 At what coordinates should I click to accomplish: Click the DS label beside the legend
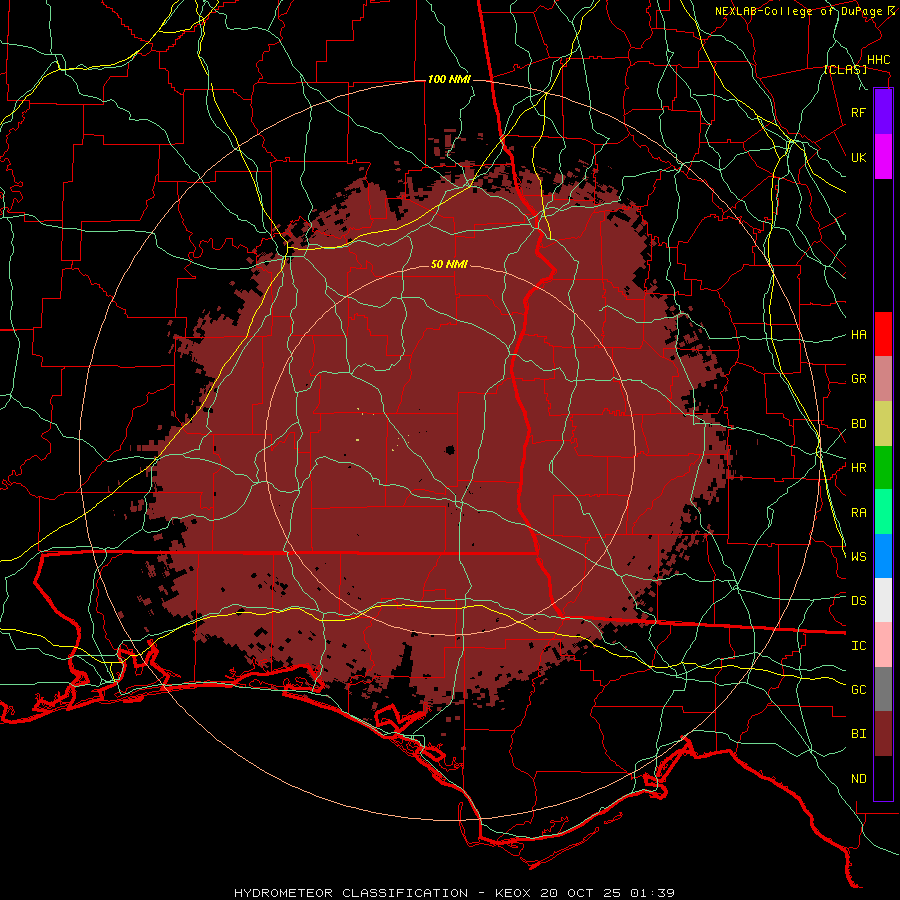[x=859, y=601]
